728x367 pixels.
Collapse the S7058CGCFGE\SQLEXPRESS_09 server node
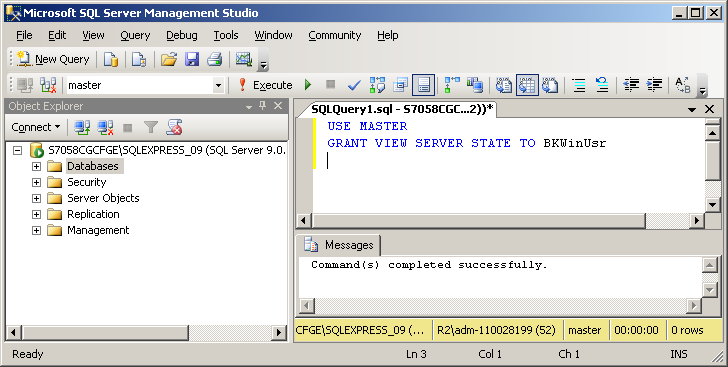point(17,150)
